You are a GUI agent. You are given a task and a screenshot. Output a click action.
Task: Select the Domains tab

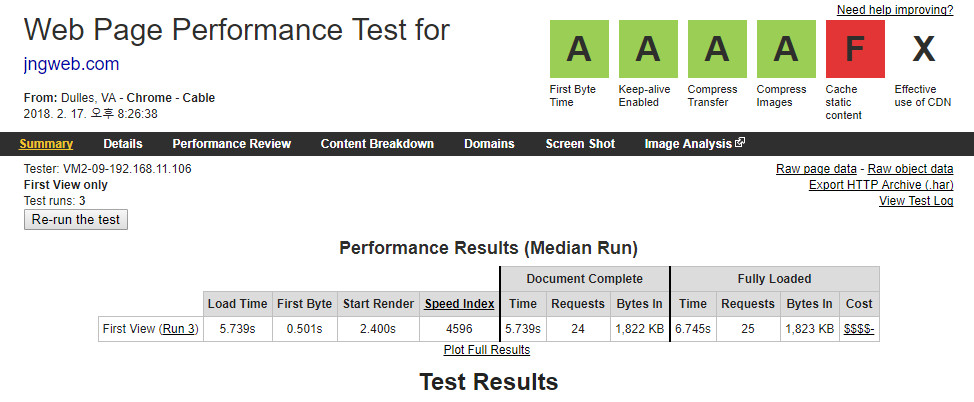tap(489, 144)
